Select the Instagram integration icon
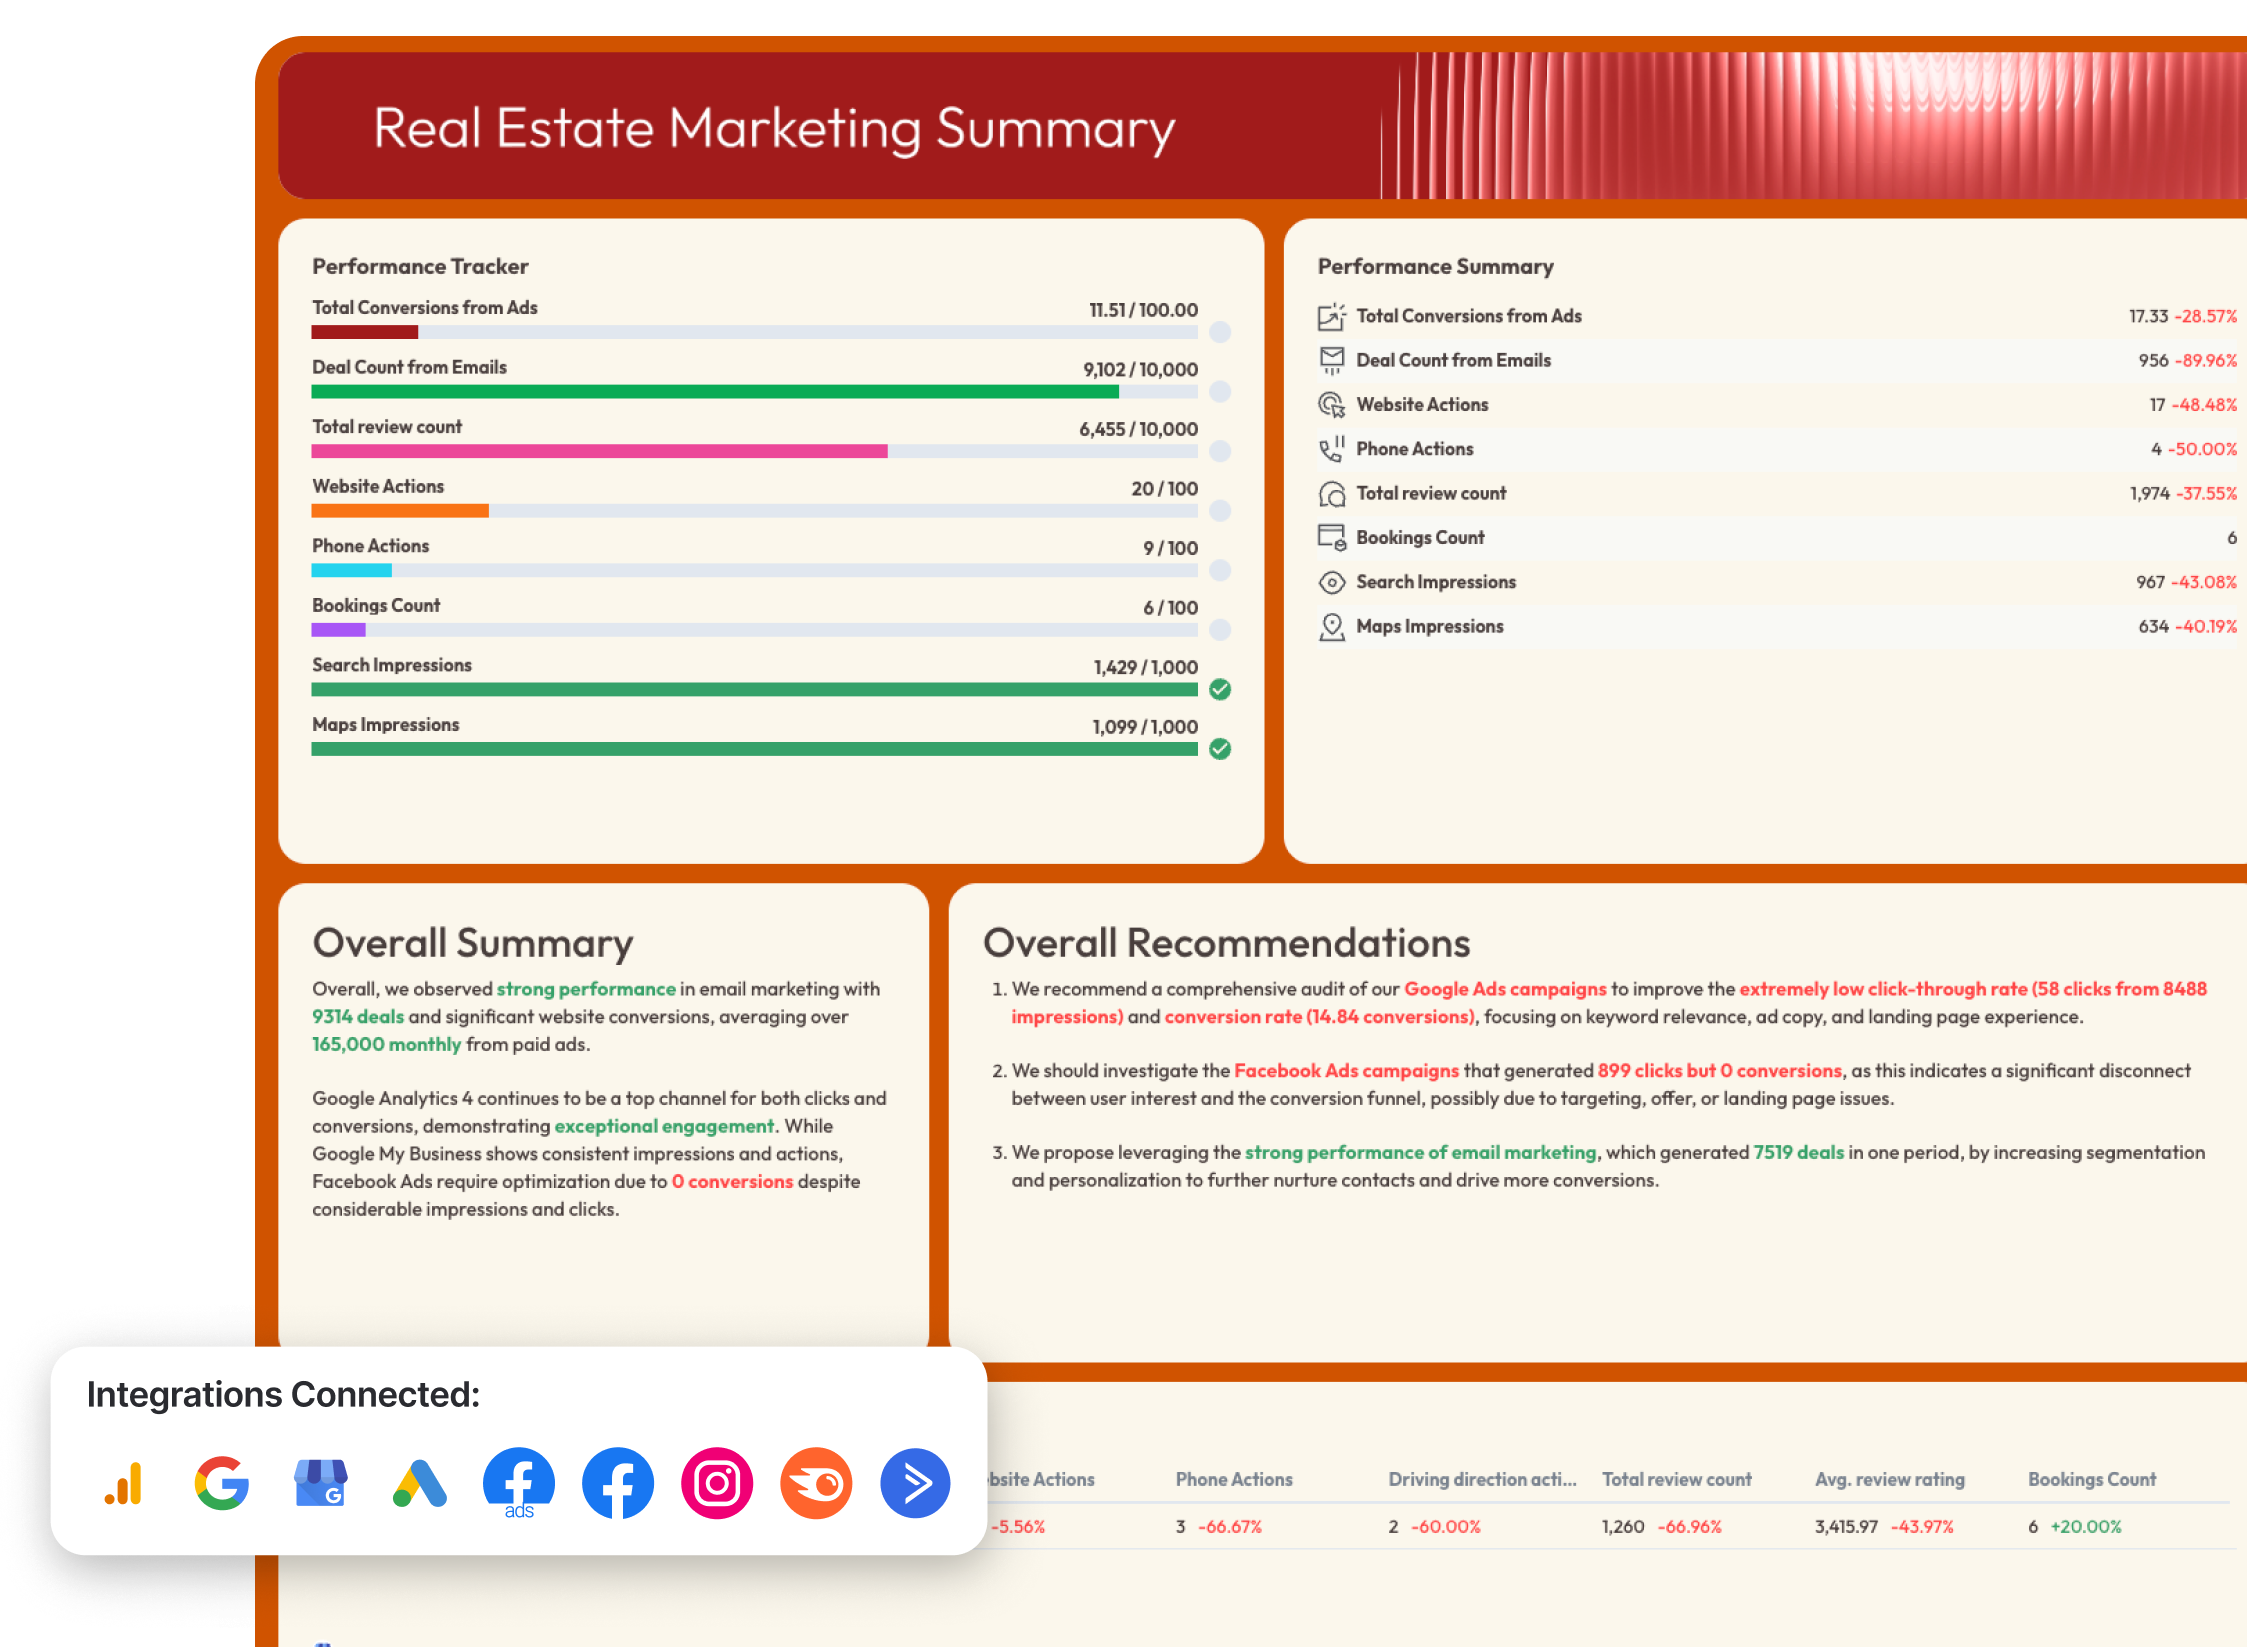The height and width of the screenshot is (1647, 2247). 716,1484
